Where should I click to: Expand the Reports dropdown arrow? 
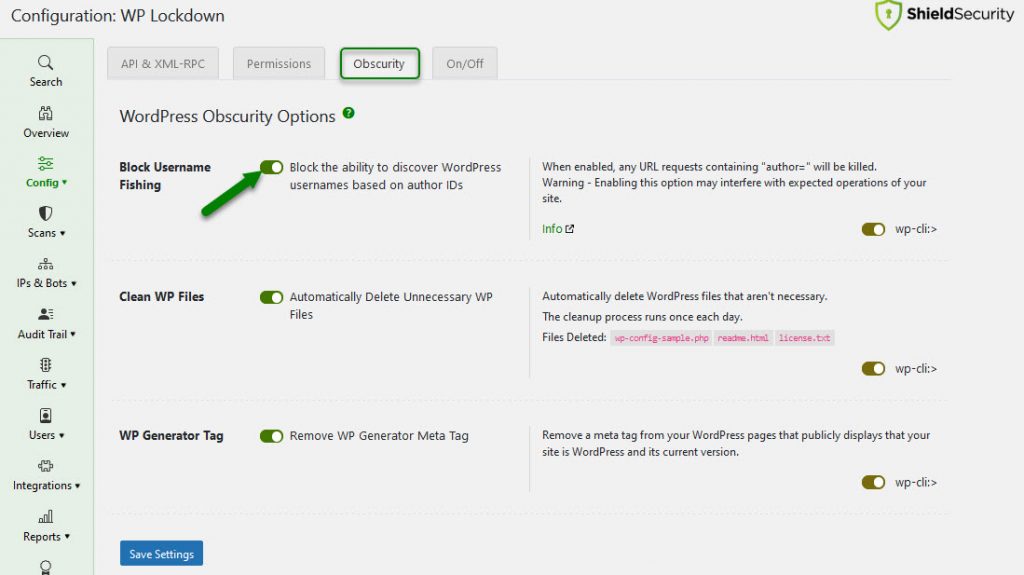pyautogui.click(x=67, y=536)
